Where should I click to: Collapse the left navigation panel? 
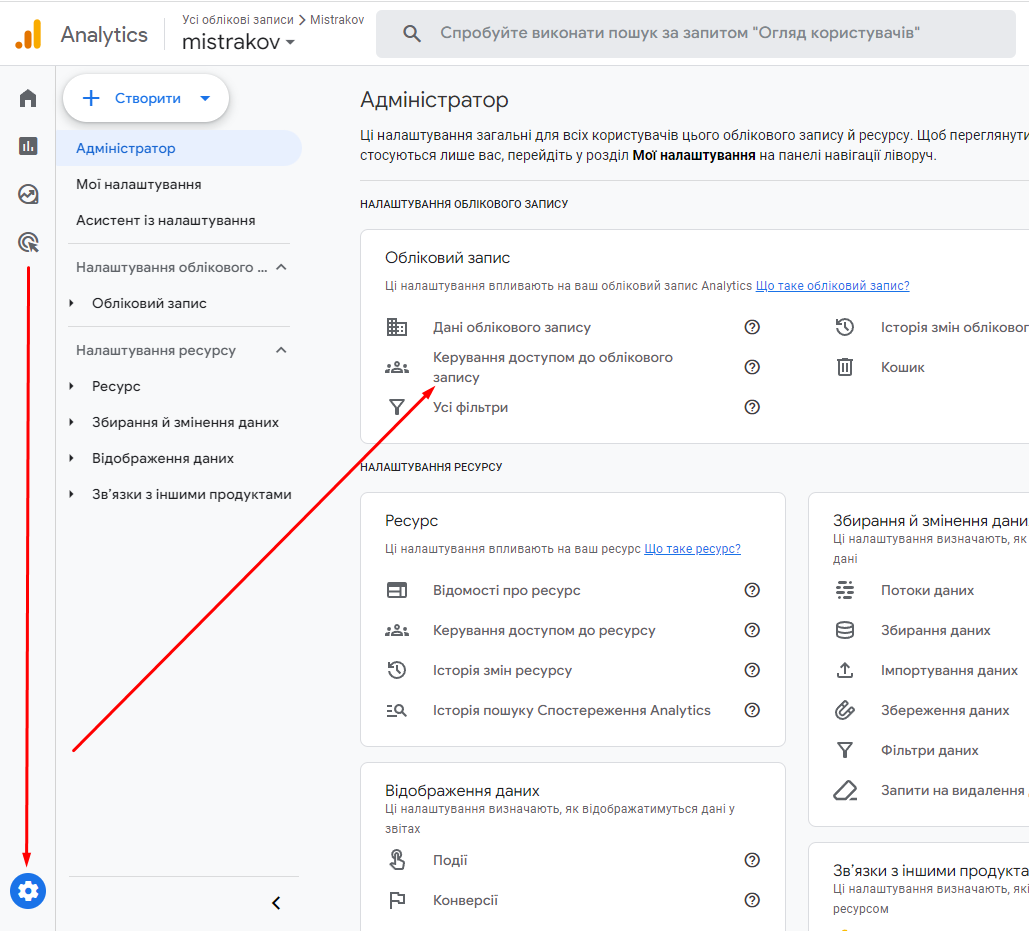point(276,903)
